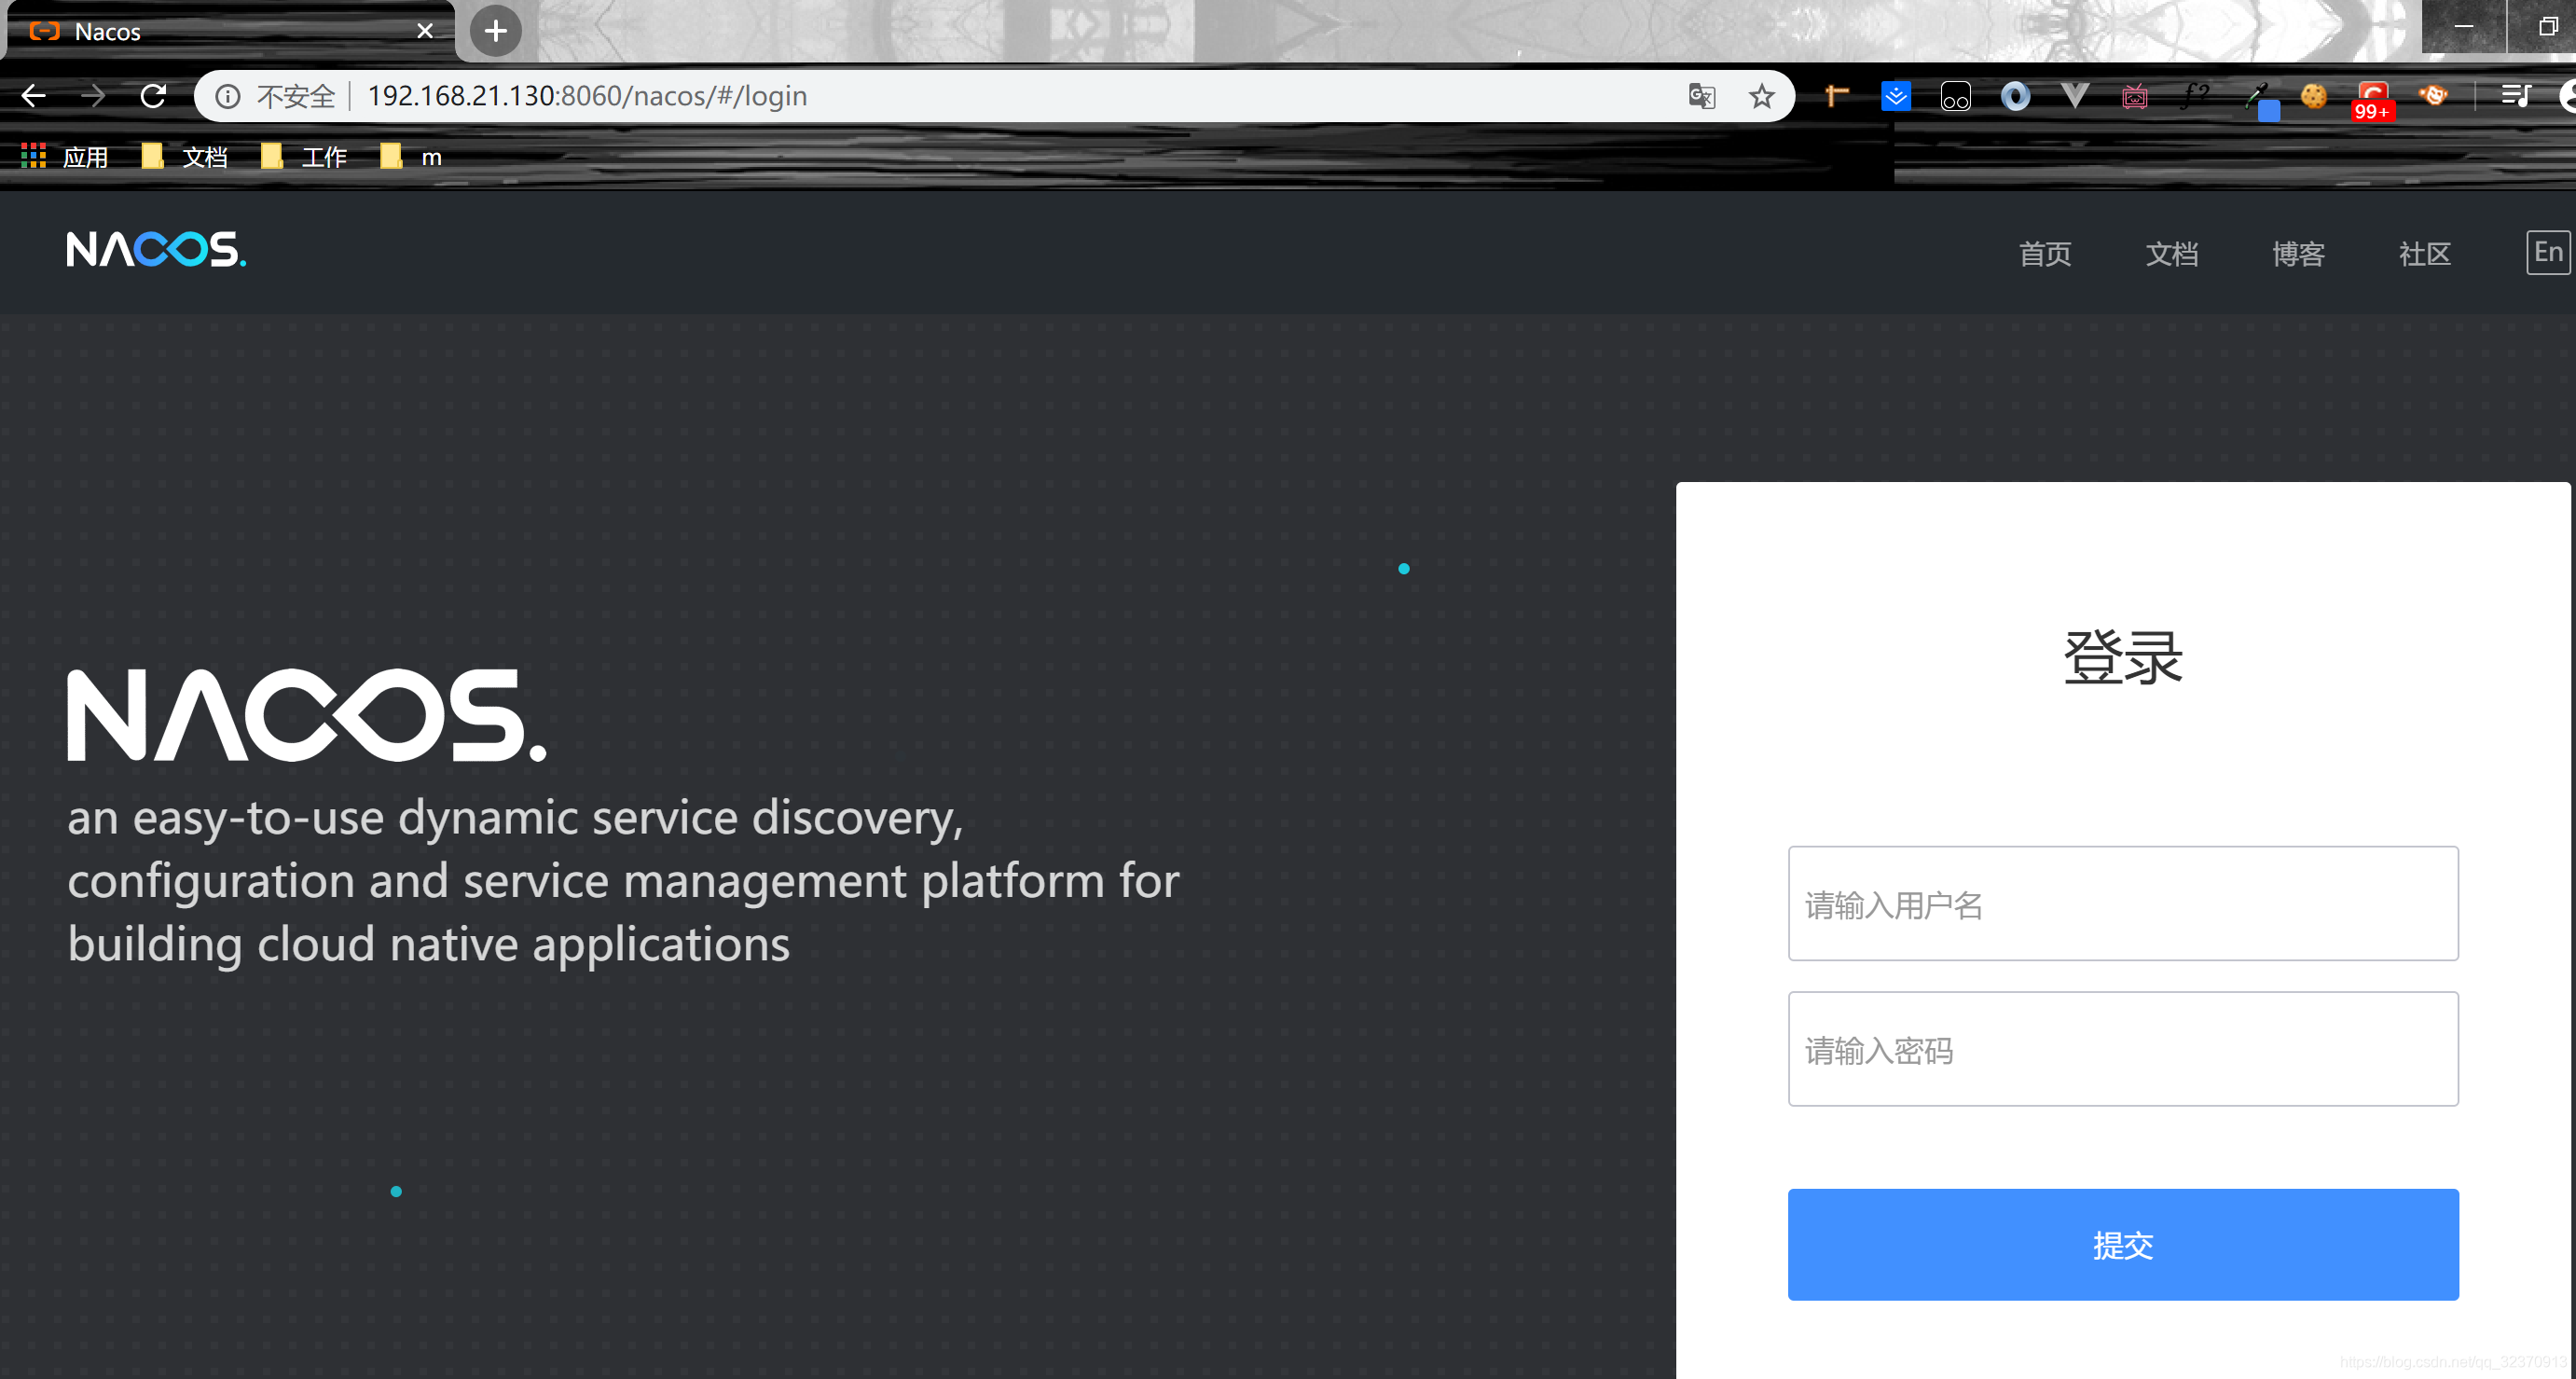The height and width of the screenshot is (1379, 2576).
Task: Focus the password field 请输入密码
Action: coord(2123,1048)
